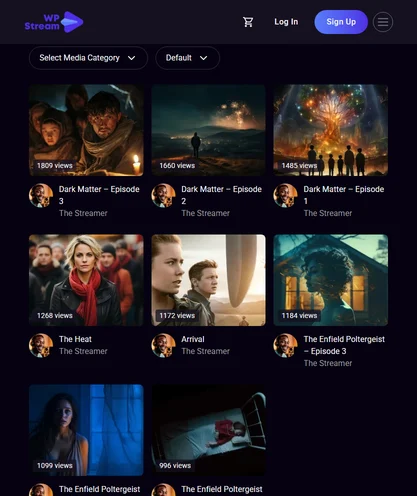Click the 996 views badge
The height and width of the screenshot is (496, 417).
(175, 466)
